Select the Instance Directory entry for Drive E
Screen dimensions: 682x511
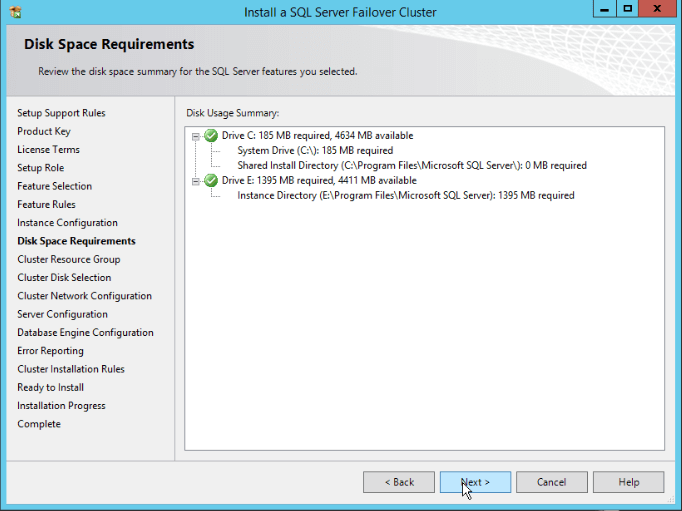pyautogui.click(x=405, y=196)
